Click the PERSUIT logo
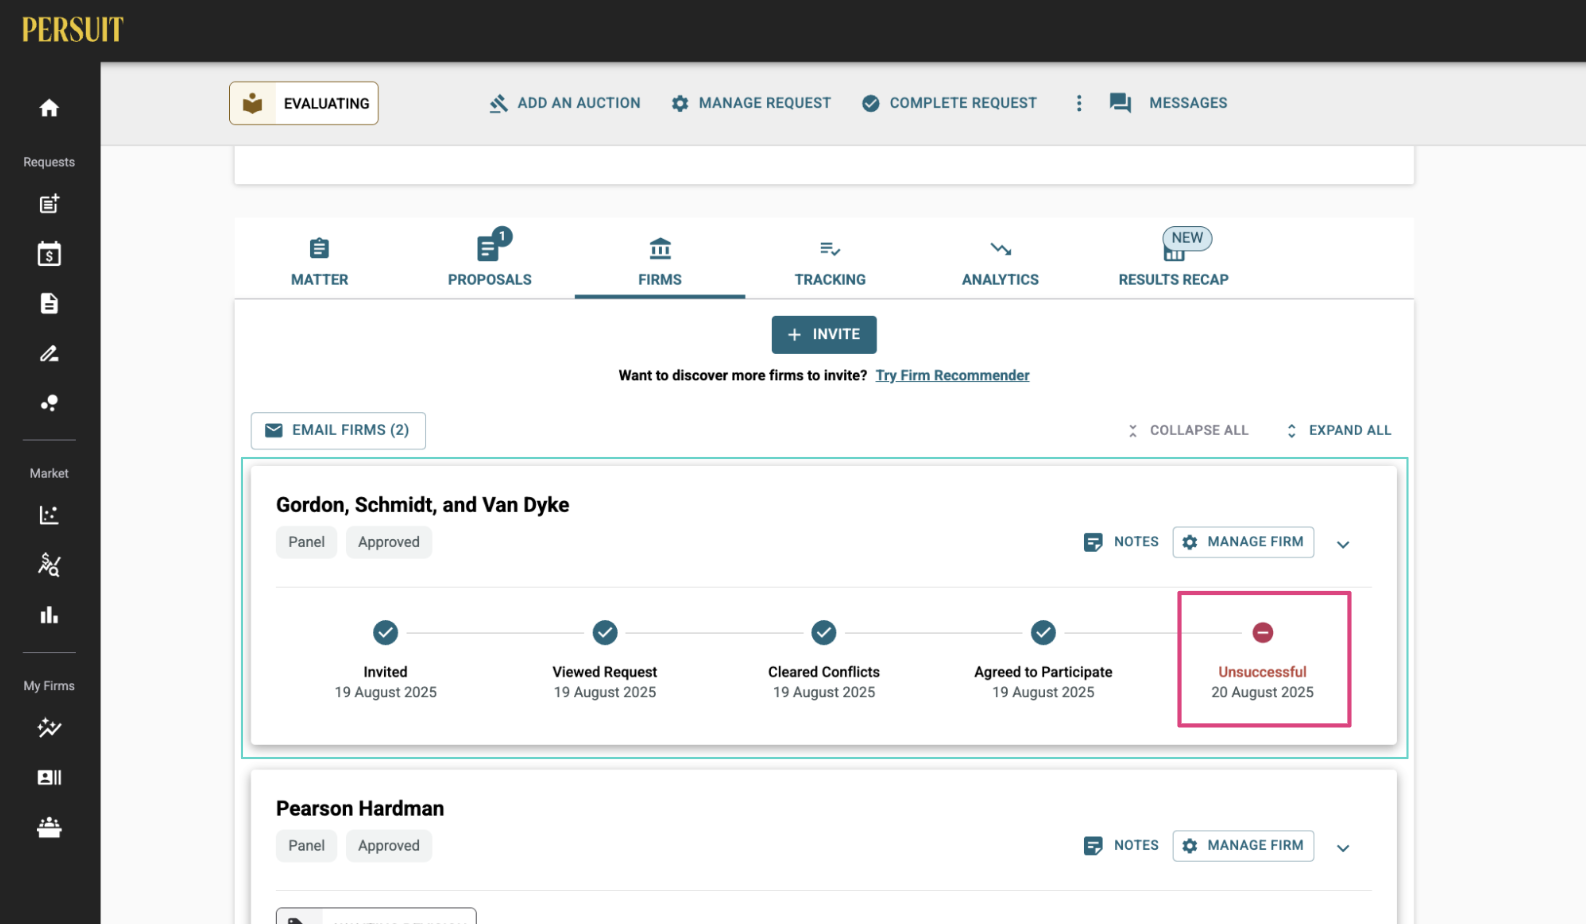 coord(73,30)
